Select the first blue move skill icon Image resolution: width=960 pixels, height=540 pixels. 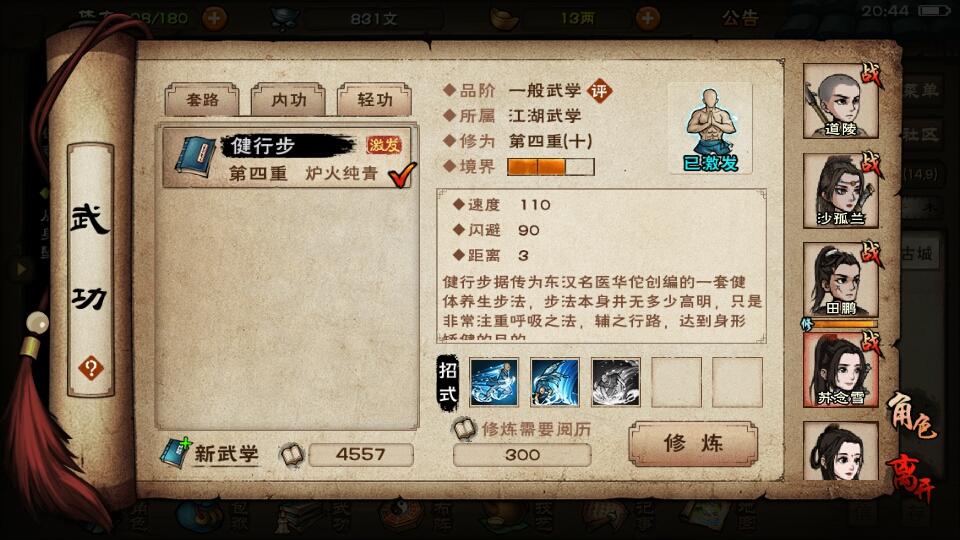click(x=493, y=382)
